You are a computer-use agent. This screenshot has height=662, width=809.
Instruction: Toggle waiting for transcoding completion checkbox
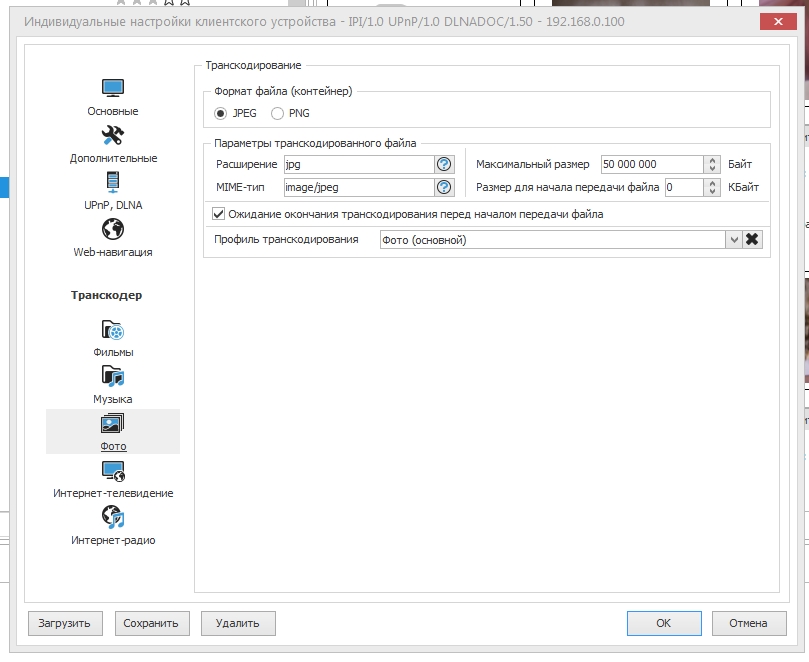tap(219, 214)
